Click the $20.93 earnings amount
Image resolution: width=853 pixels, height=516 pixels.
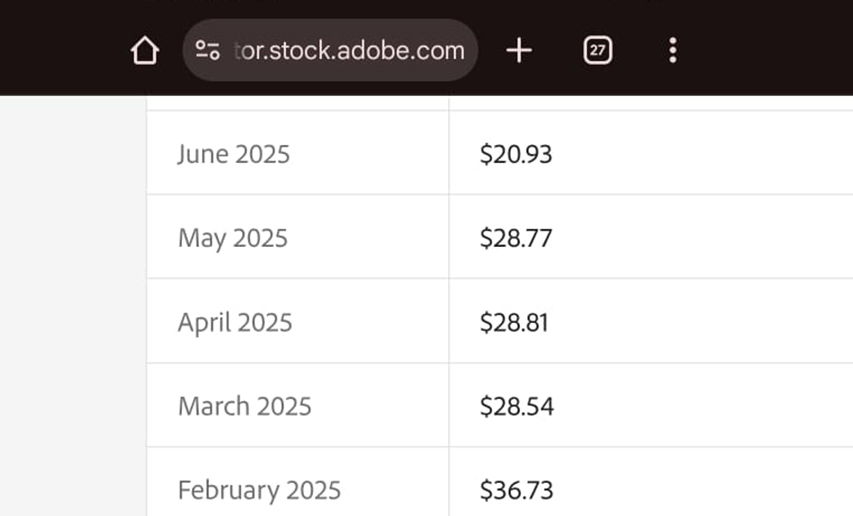[x=516, y=154]
